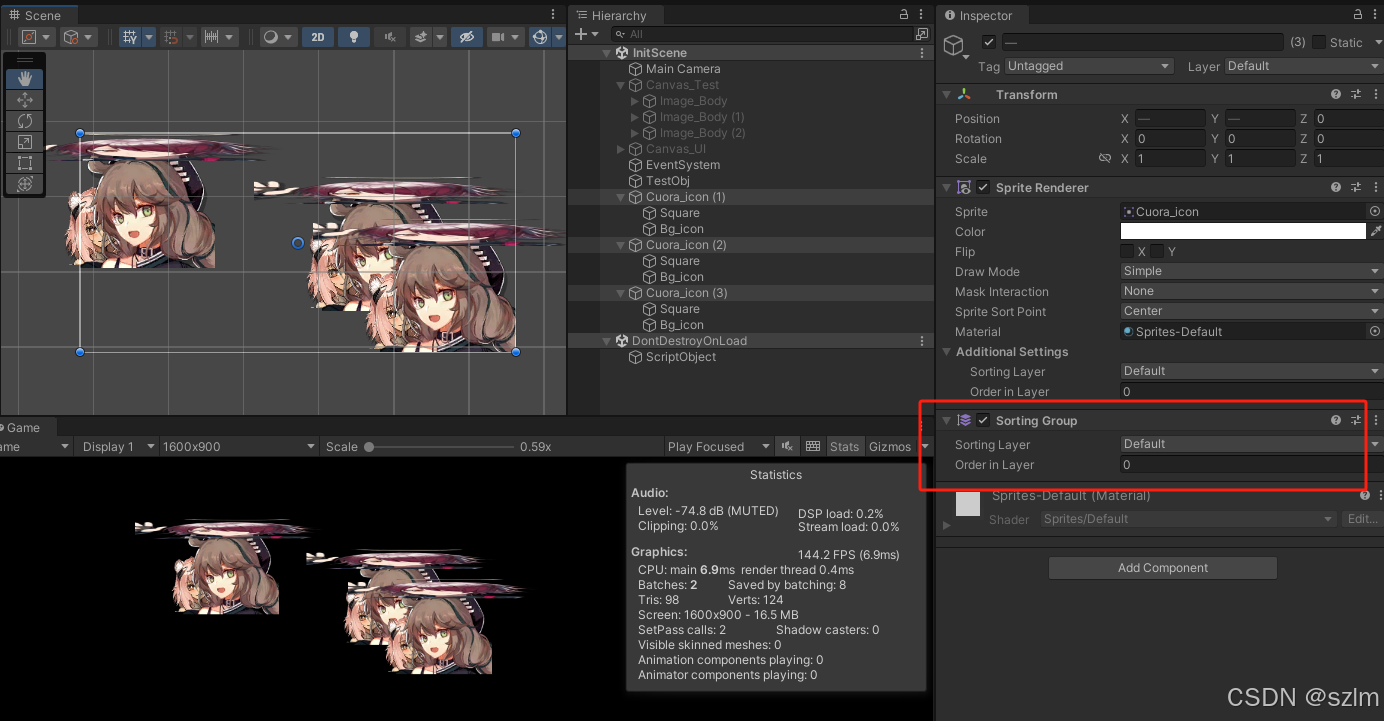Open the shading mode draw dropdown
Screen dimensions: 1384x721
click(277, 37)
